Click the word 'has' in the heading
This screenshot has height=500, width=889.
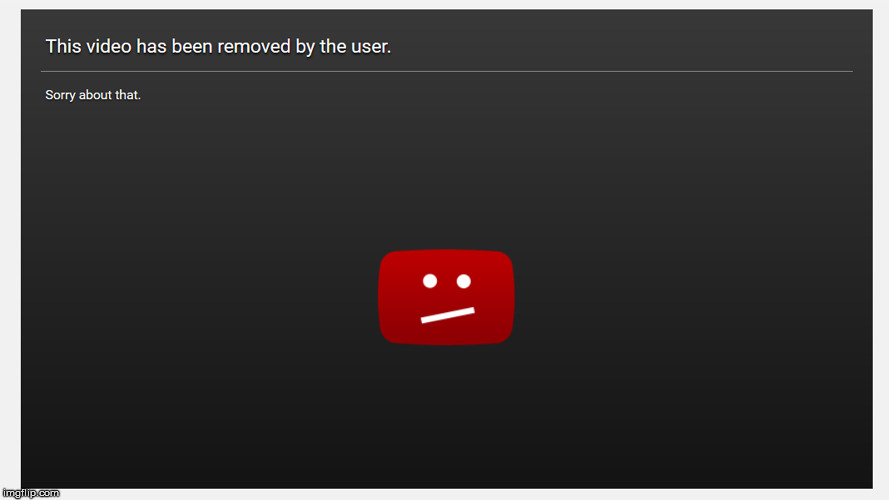click(x=151, y=46)
